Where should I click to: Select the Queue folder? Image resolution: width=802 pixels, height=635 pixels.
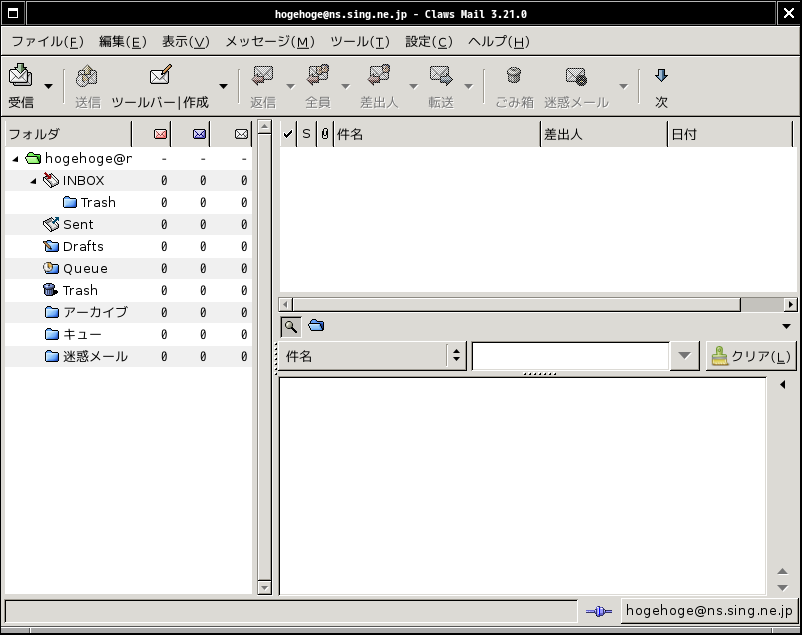click(x=128, y=269)
